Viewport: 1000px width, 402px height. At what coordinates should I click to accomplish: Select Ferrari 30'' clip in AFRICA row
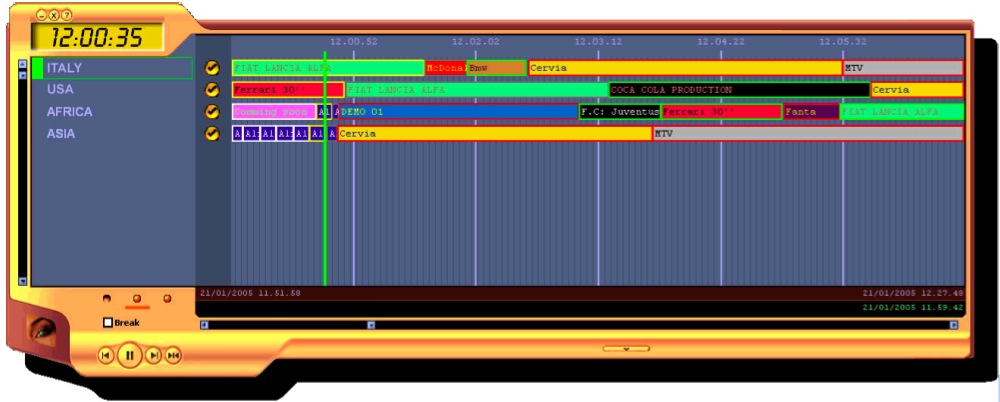pos(721,112)
